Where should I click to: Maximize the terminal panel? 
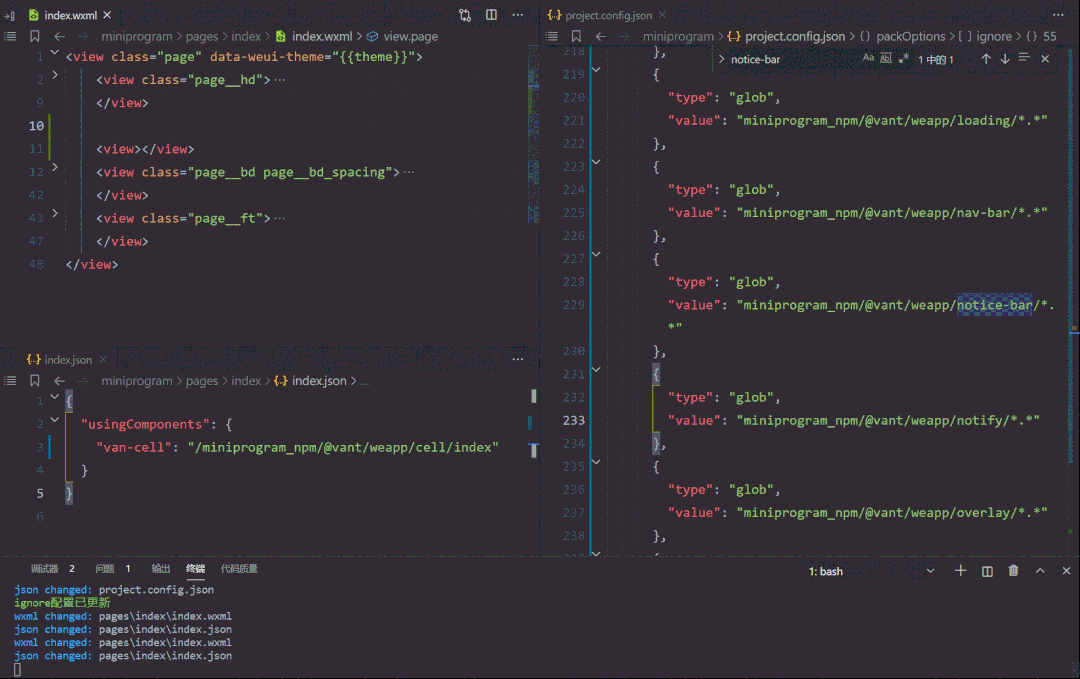click(x=1040, y=570)
